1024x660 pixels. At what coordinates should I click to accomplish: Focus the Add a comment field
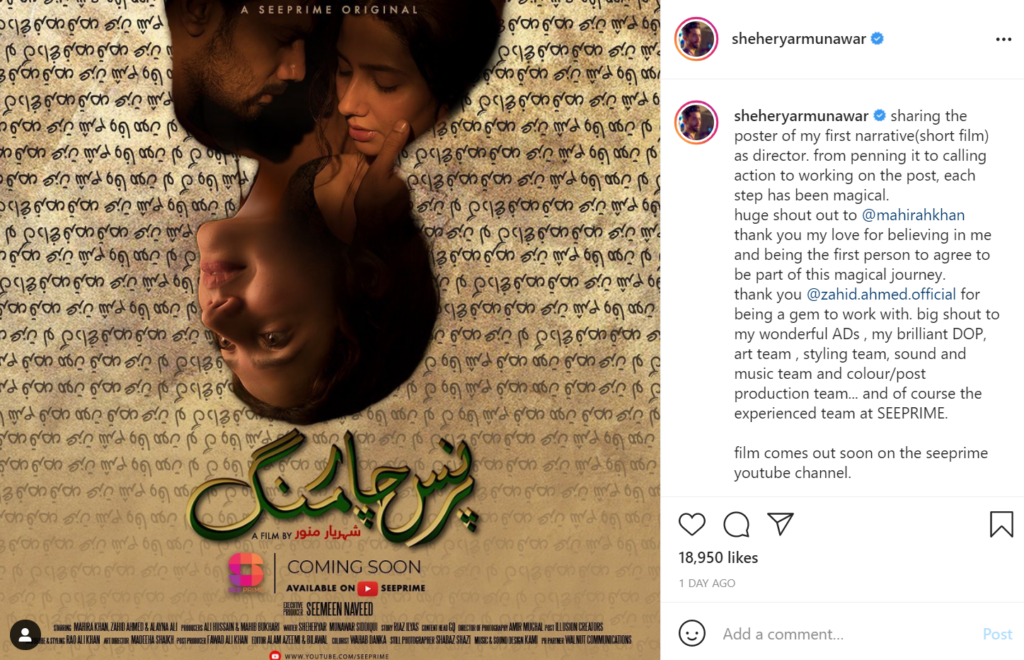(848, 634)
